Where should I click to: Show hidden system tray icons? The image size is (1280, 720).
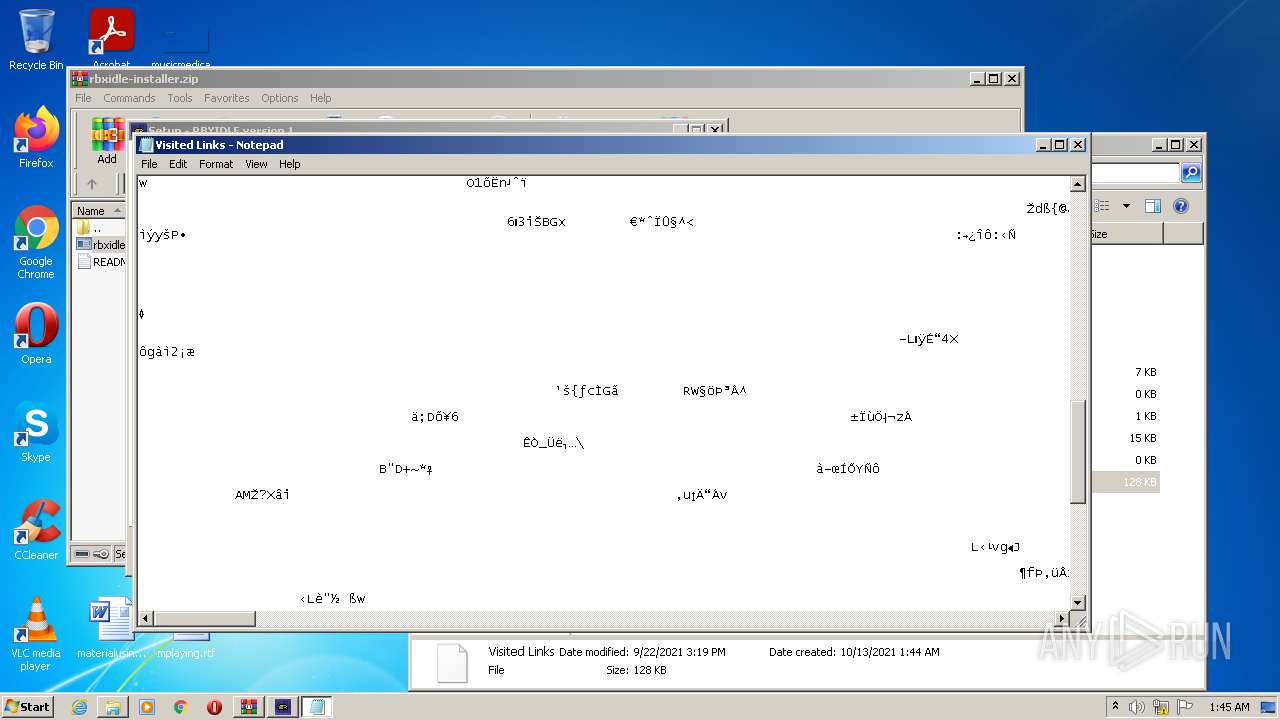(1115, 707)
